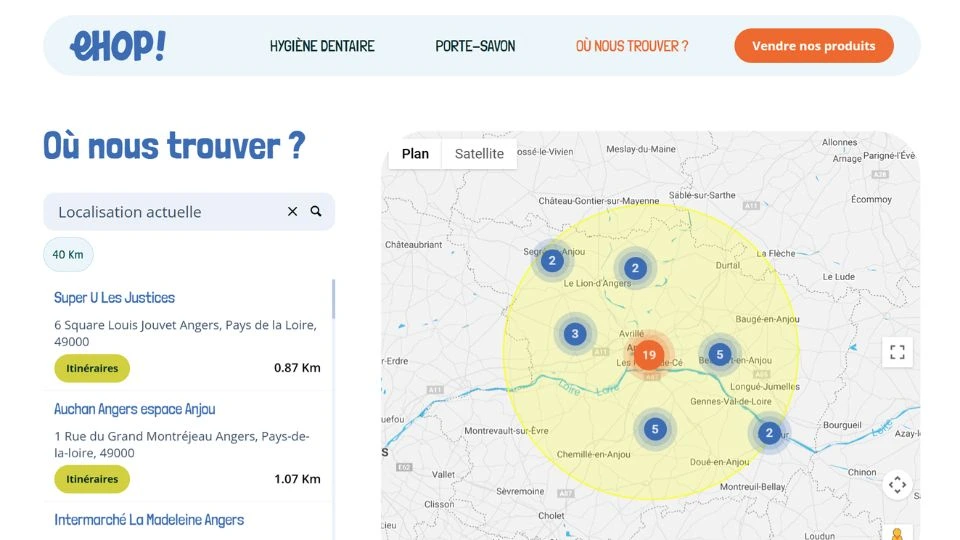Open Porte-Savon menu
The image size is (960, 540).
[475, 46]
